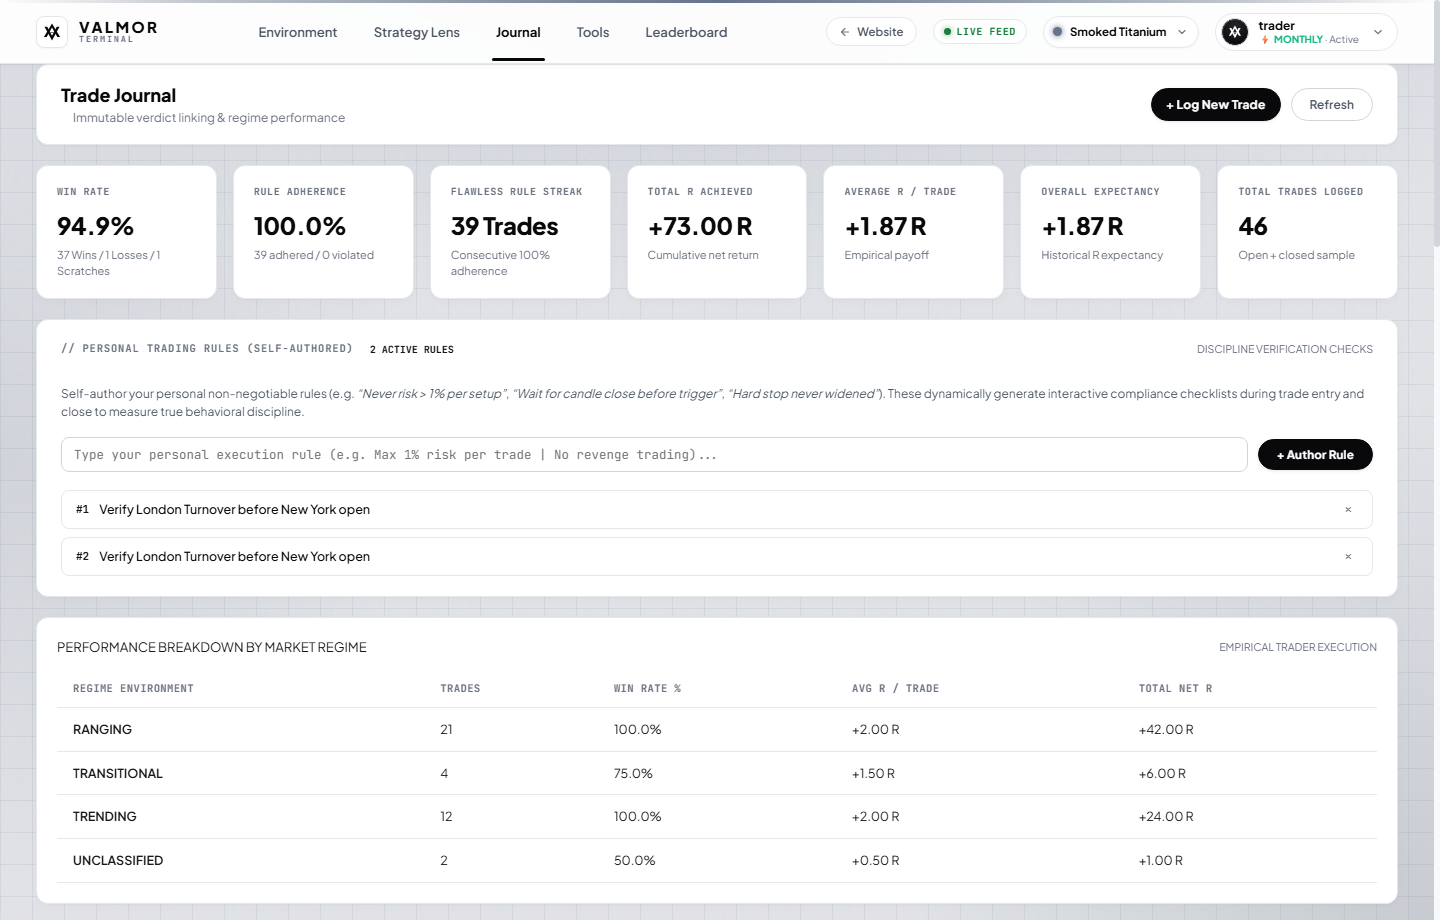This screenshot has height=920, width=1440.
Task: Open the Leaderboard tab
Action: [x=686, y=32]
